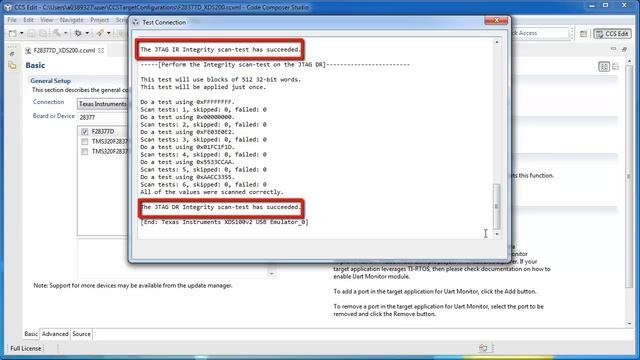Minimize the editor area view

click(613, 49)
